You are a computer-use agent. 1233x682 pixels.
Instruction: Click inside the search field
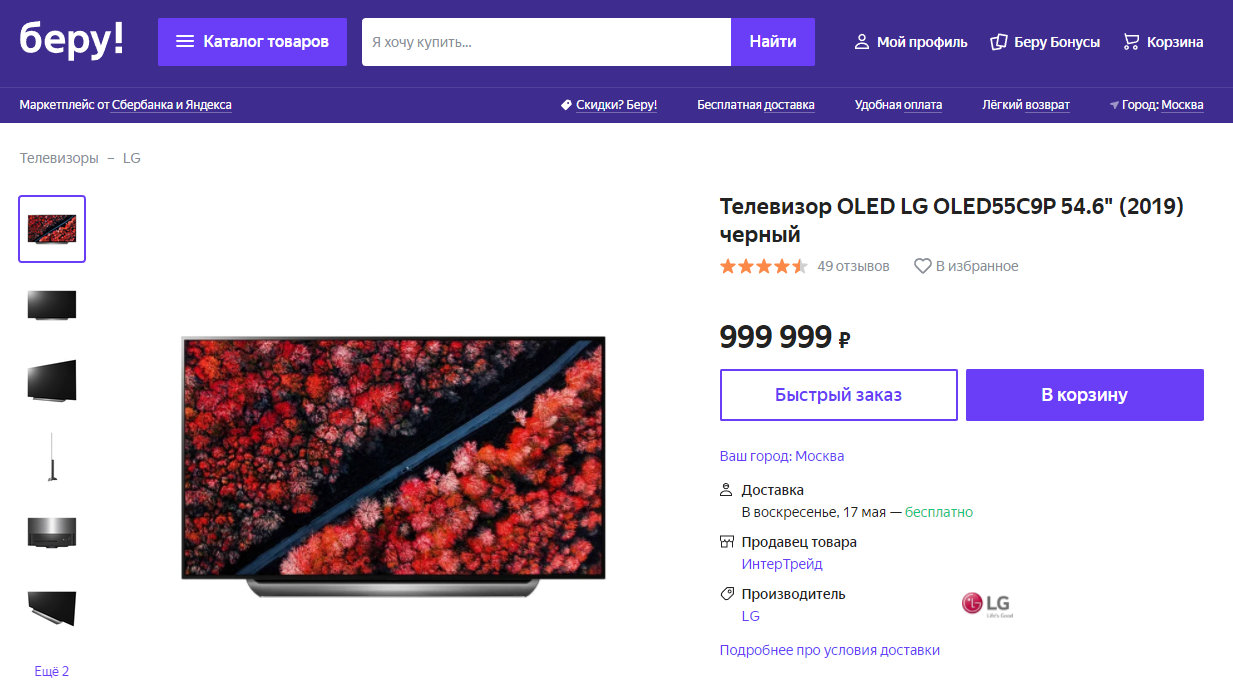546,42
